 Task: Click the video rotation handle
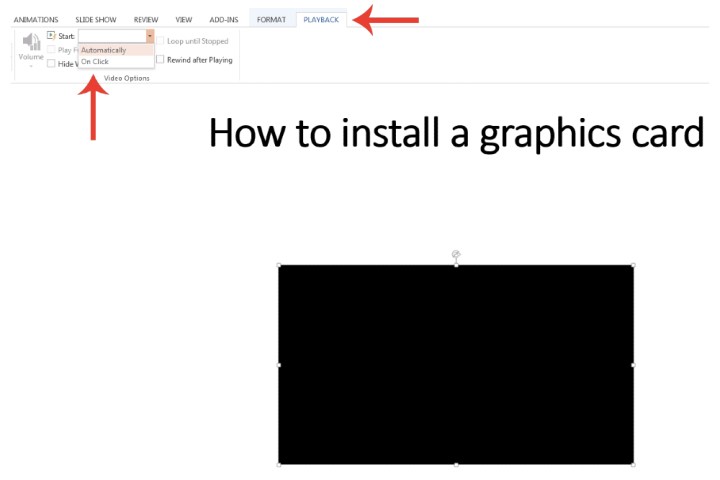coord(456,254)
